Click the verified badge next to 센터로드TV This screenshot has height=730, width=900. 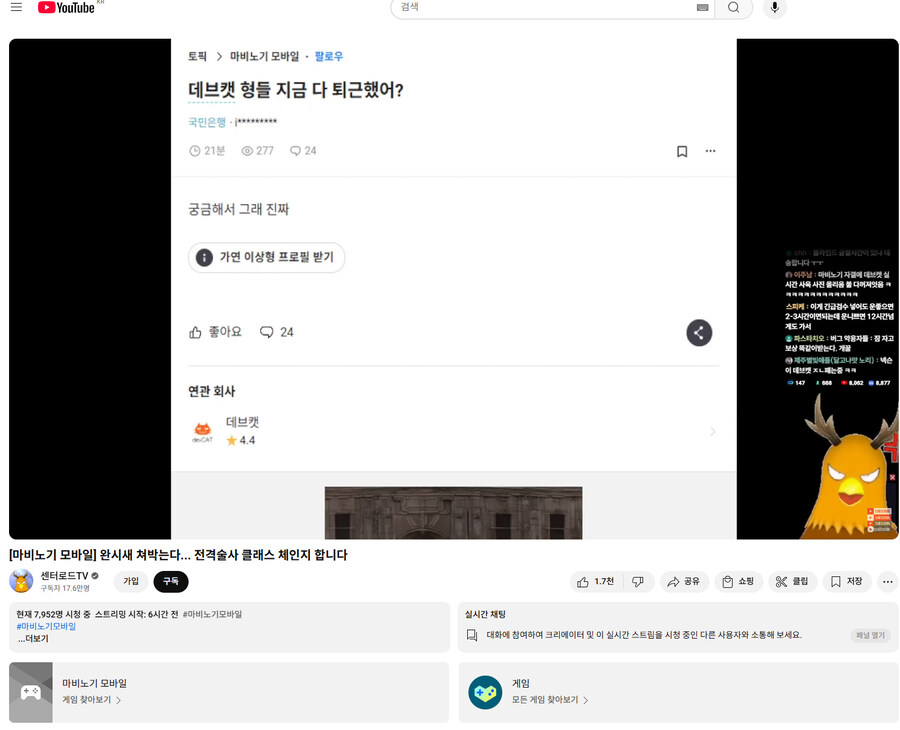coord(95,576)
